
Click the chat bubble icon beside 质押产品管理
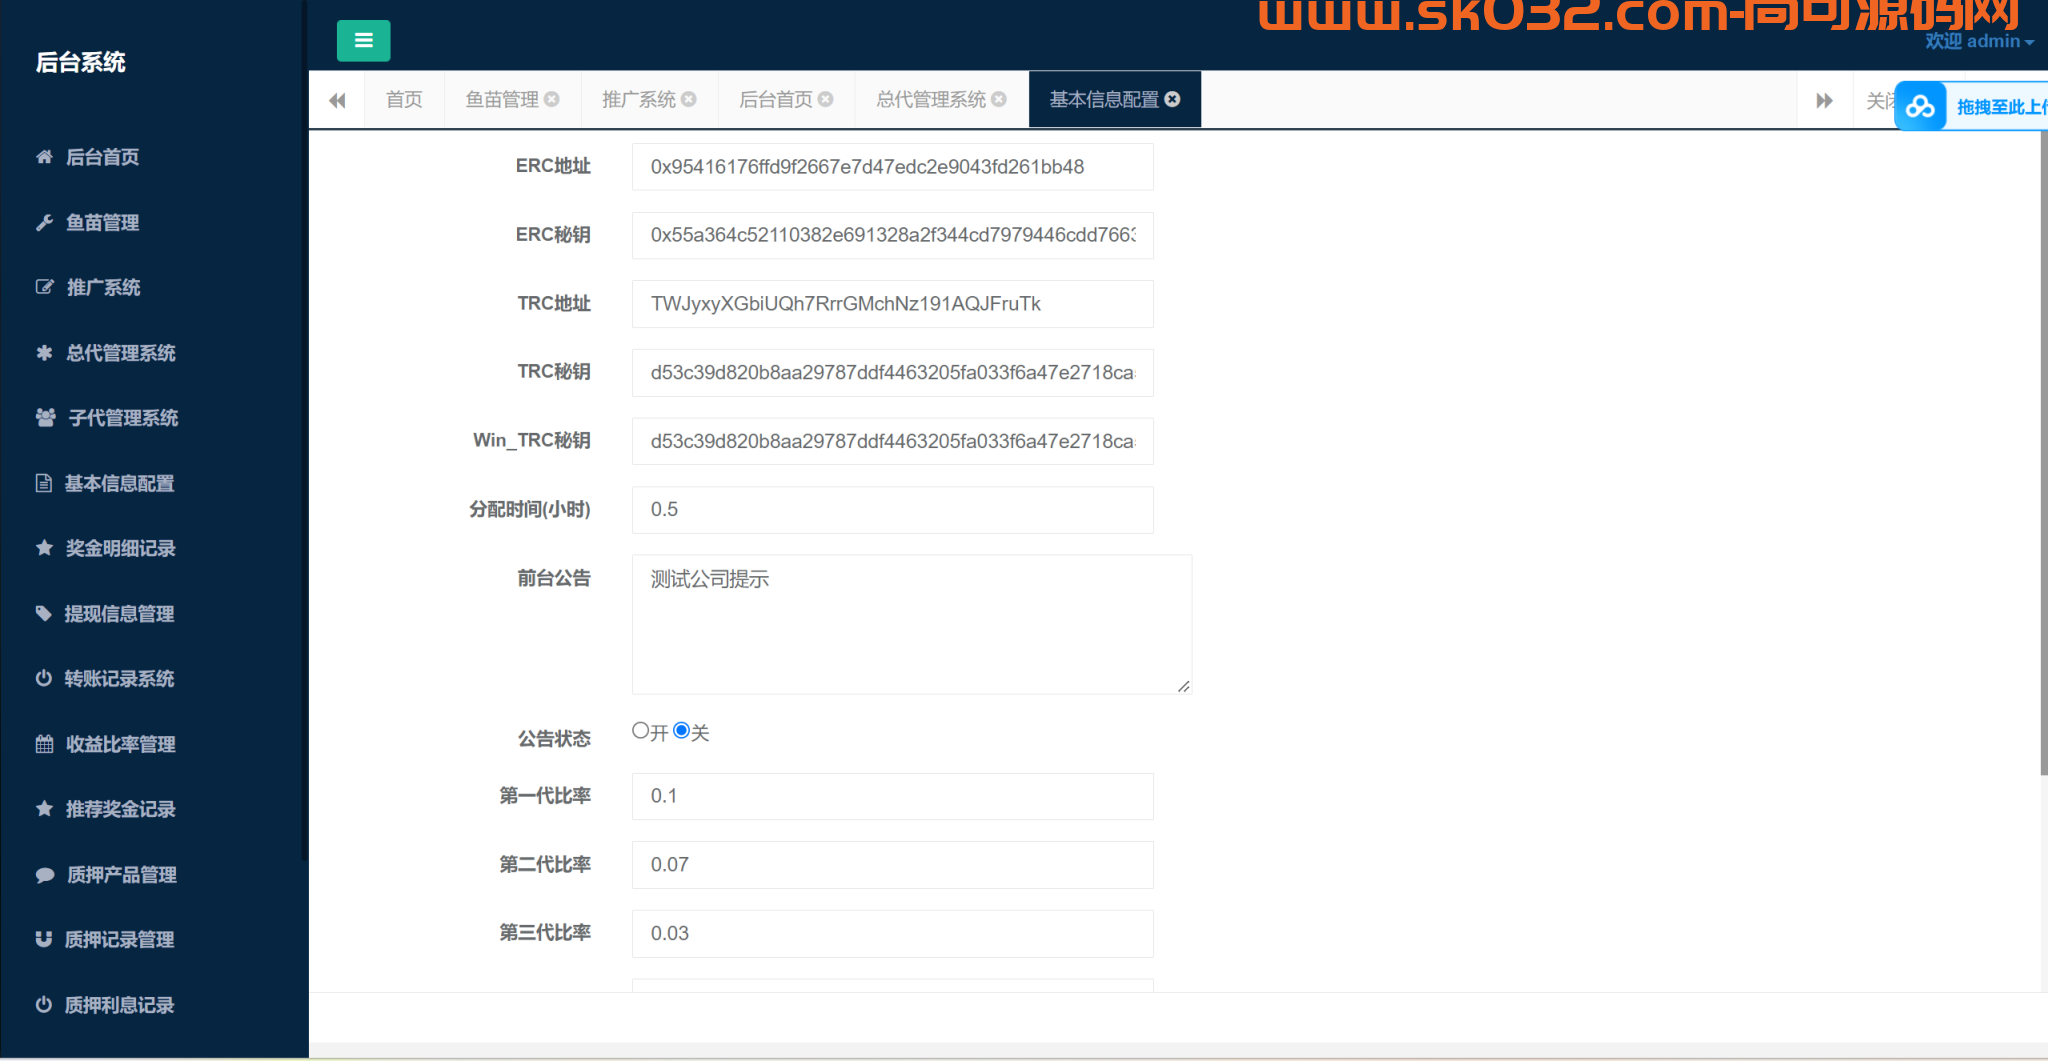coord(44,875)
